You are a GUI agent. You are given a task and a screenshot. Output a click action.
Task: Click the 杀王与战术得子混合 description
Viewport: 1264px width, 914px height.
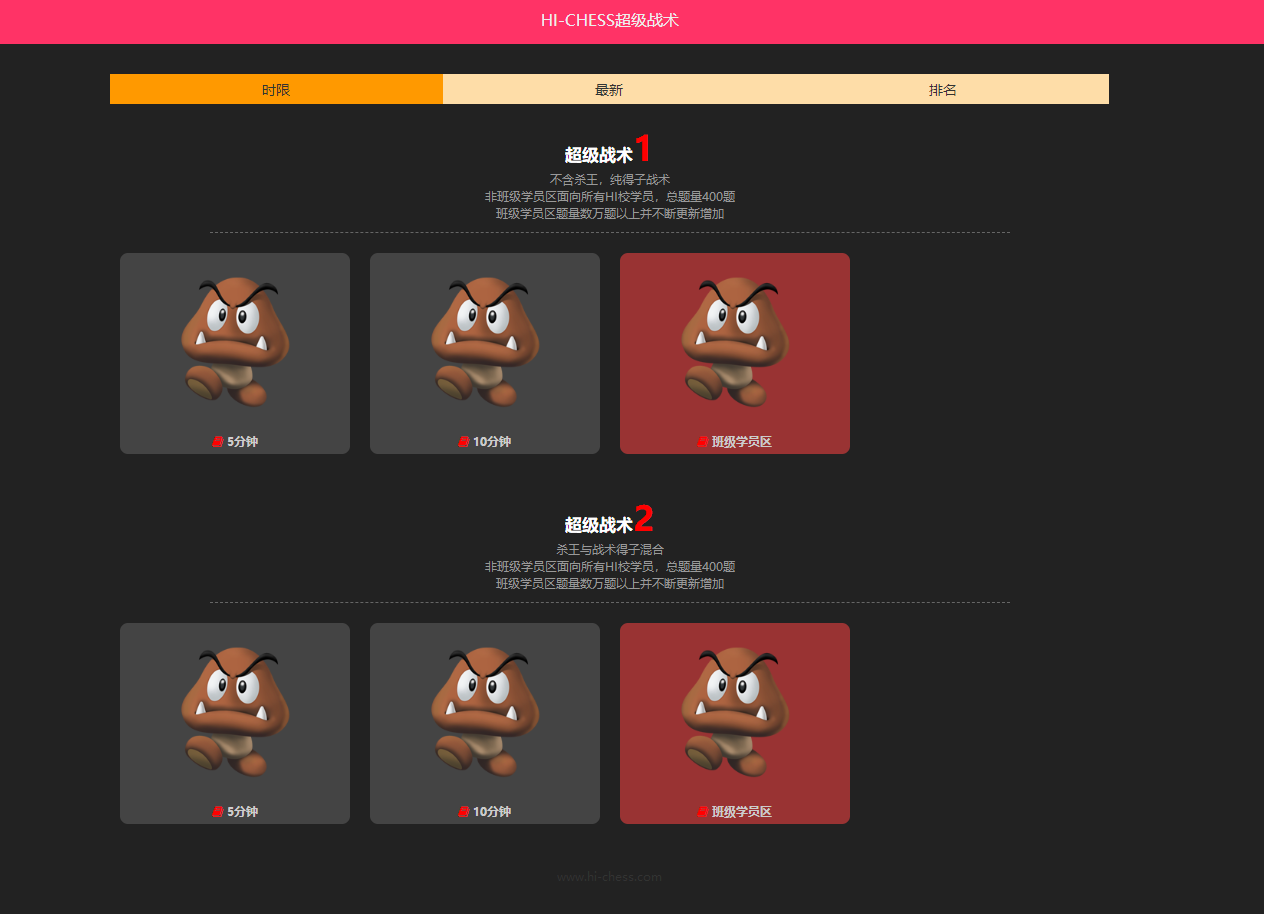tap(610, 550)
